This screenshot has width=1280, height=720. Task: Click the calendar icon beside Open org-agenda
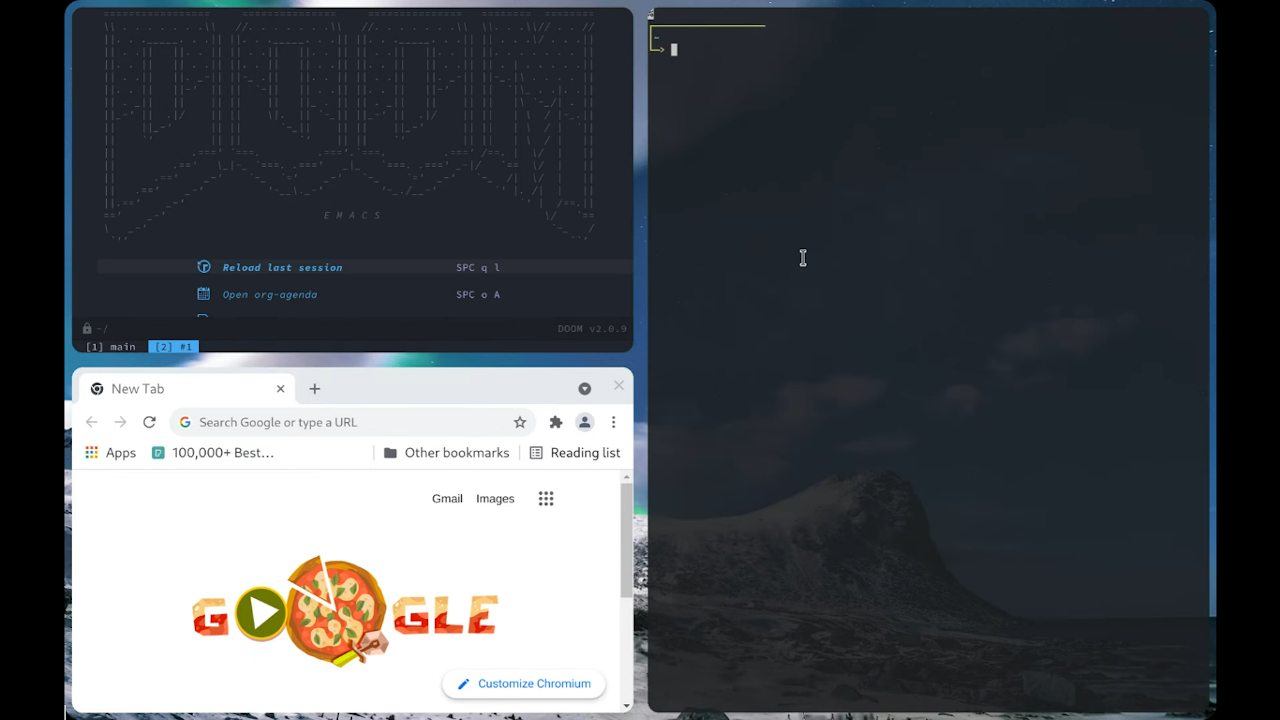point(204,294)
